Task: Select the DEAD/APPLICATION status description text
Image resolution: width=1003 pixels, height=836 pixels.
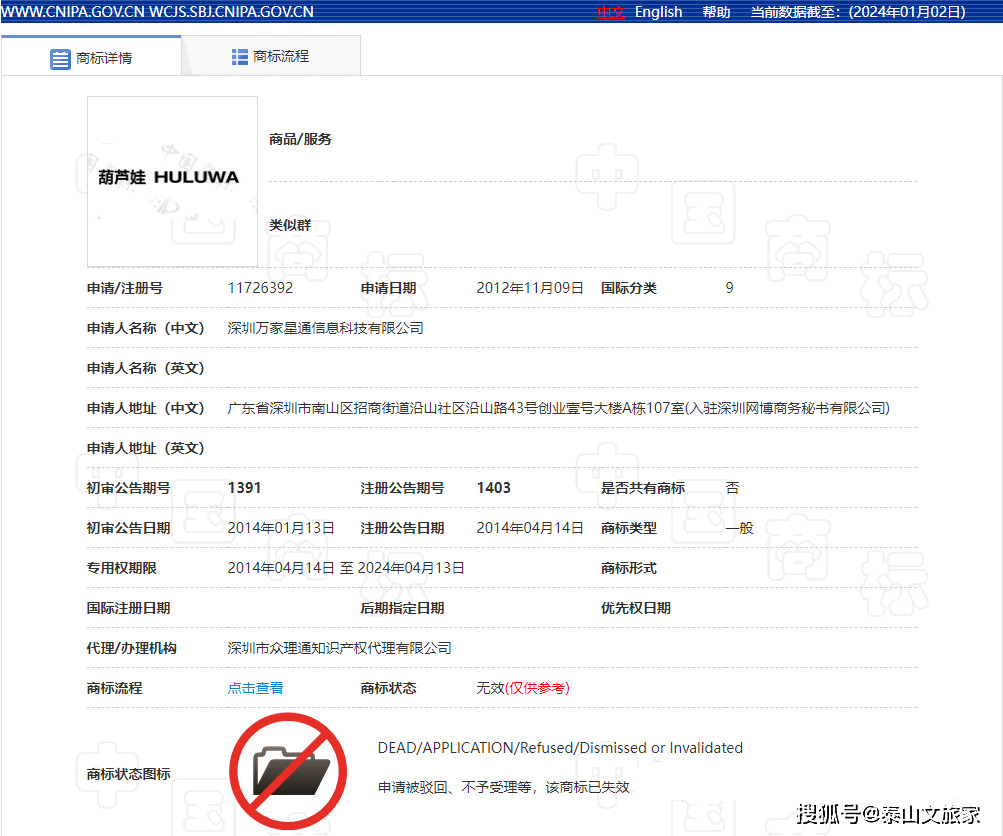Action: [560, 748]
